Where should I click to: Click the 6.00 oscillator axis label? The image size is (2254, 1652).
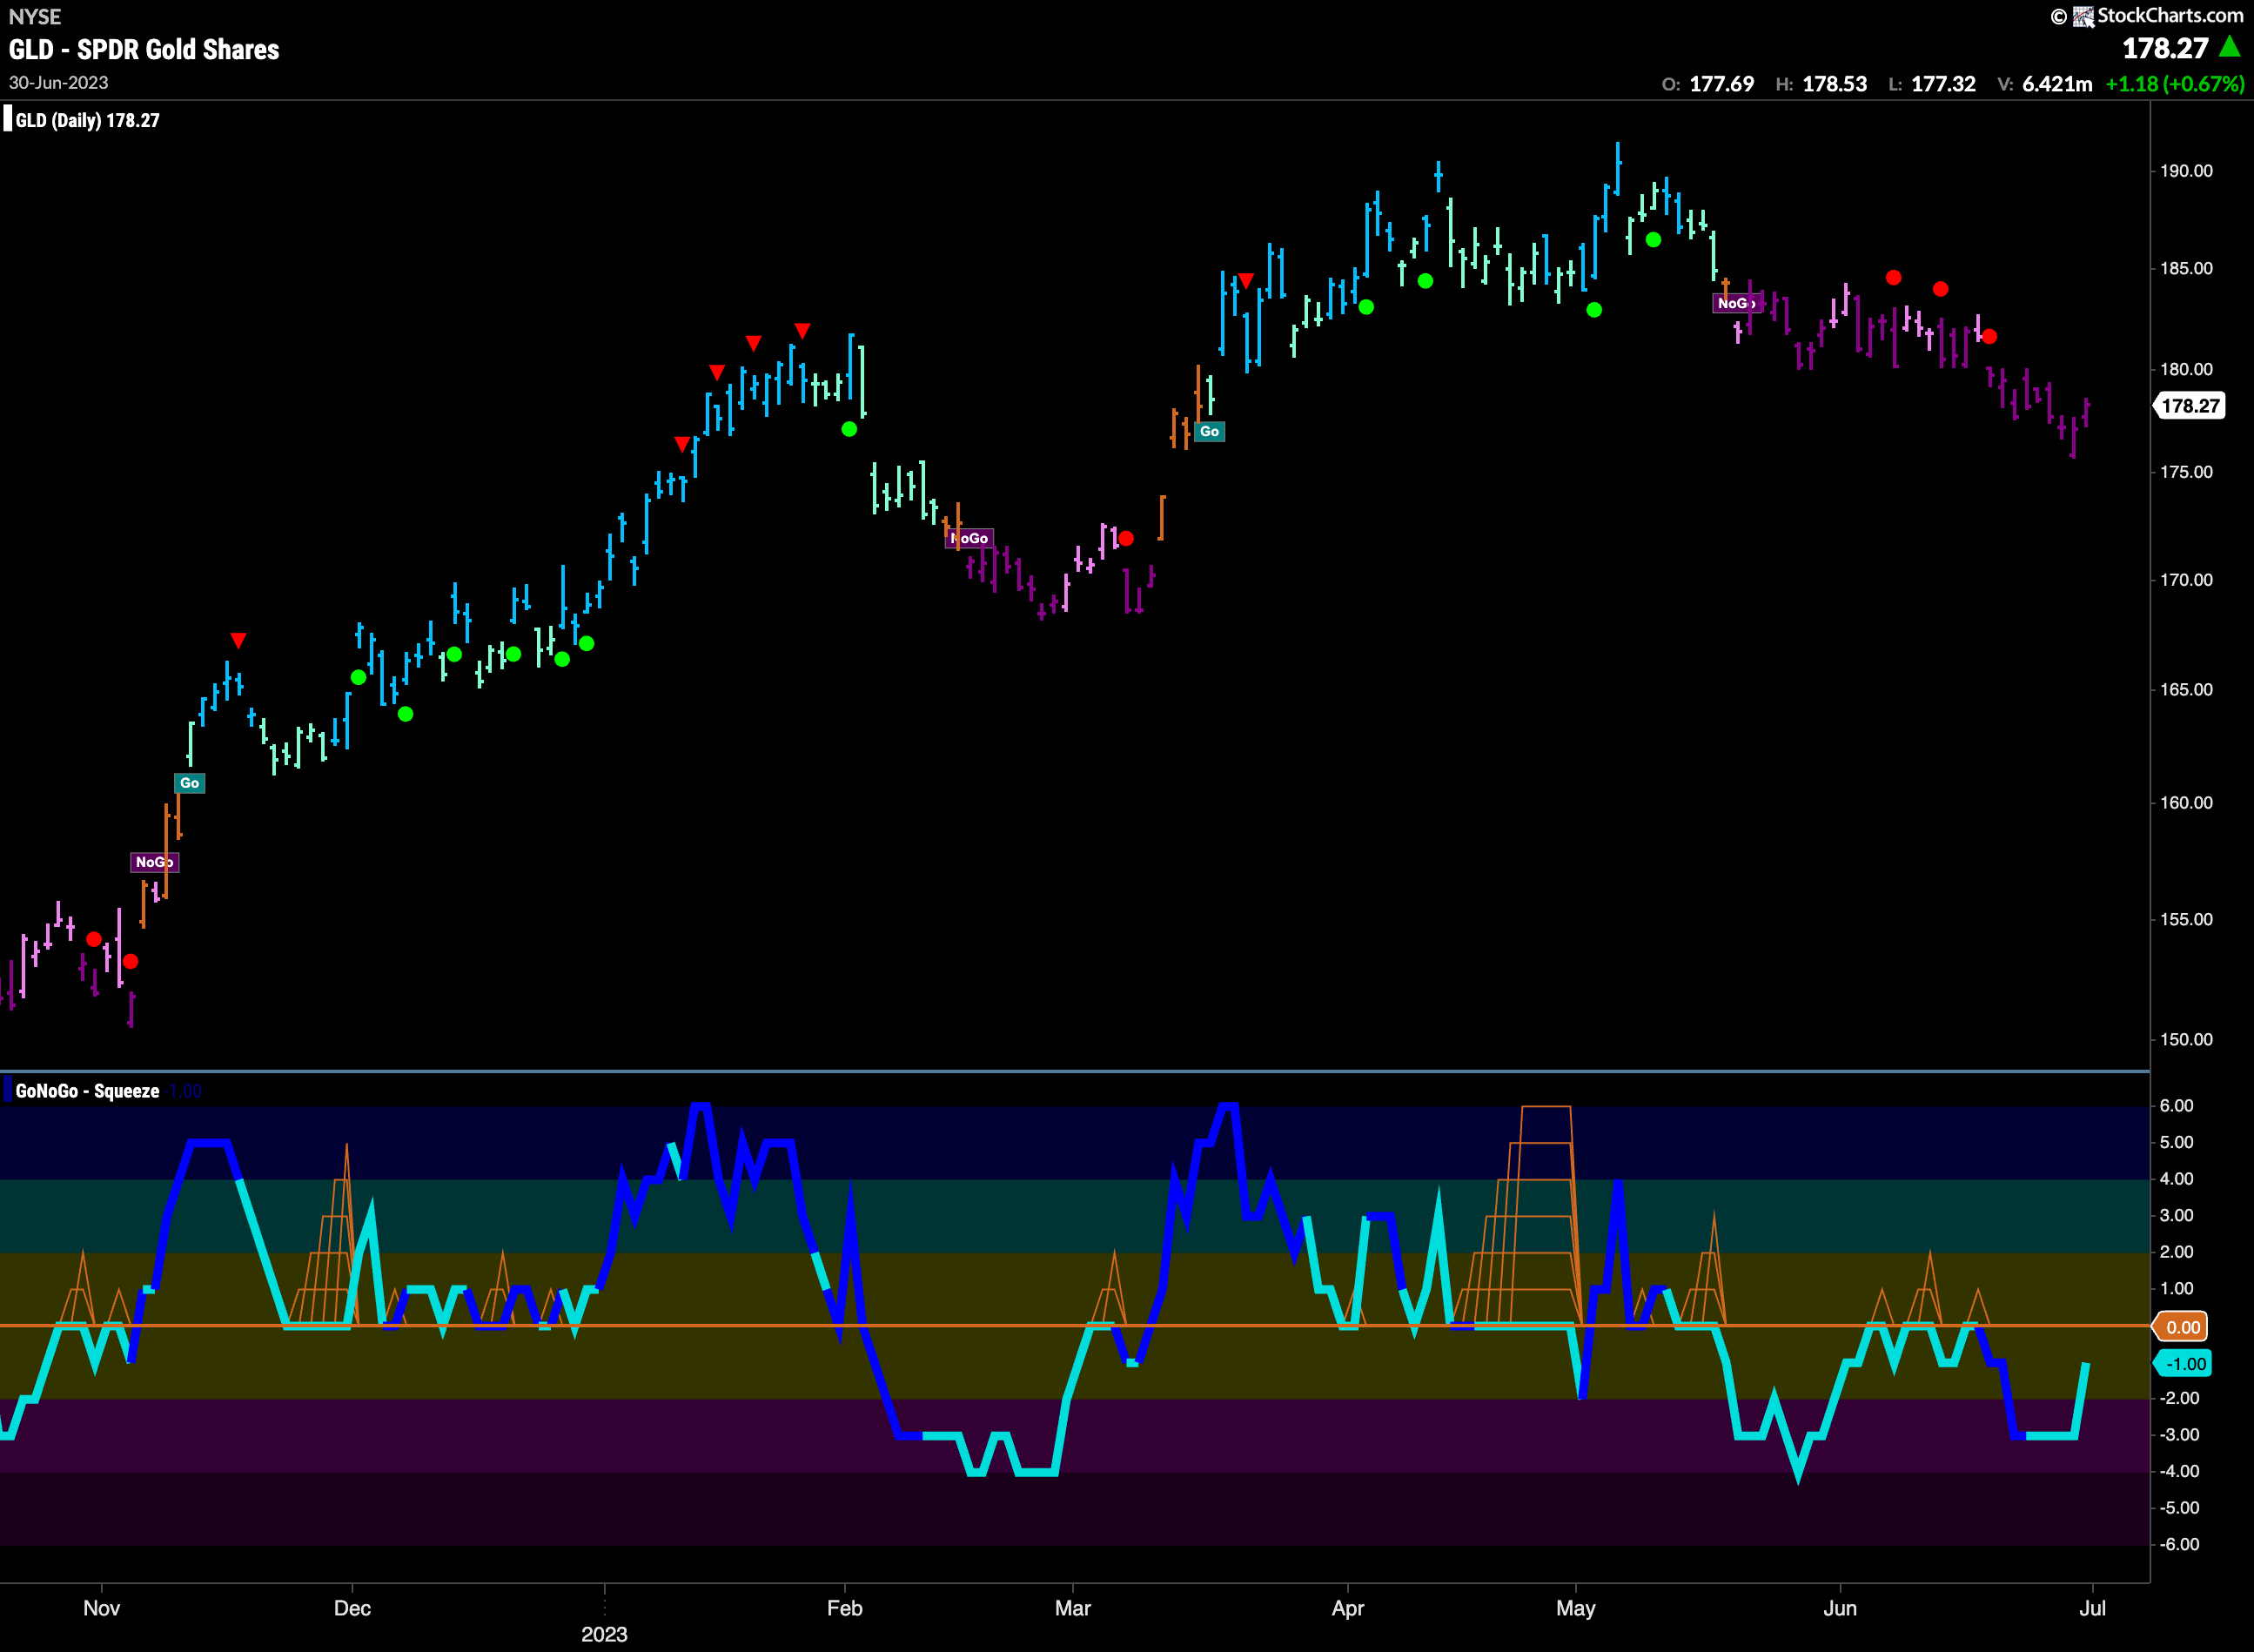coord(2176,1106)
